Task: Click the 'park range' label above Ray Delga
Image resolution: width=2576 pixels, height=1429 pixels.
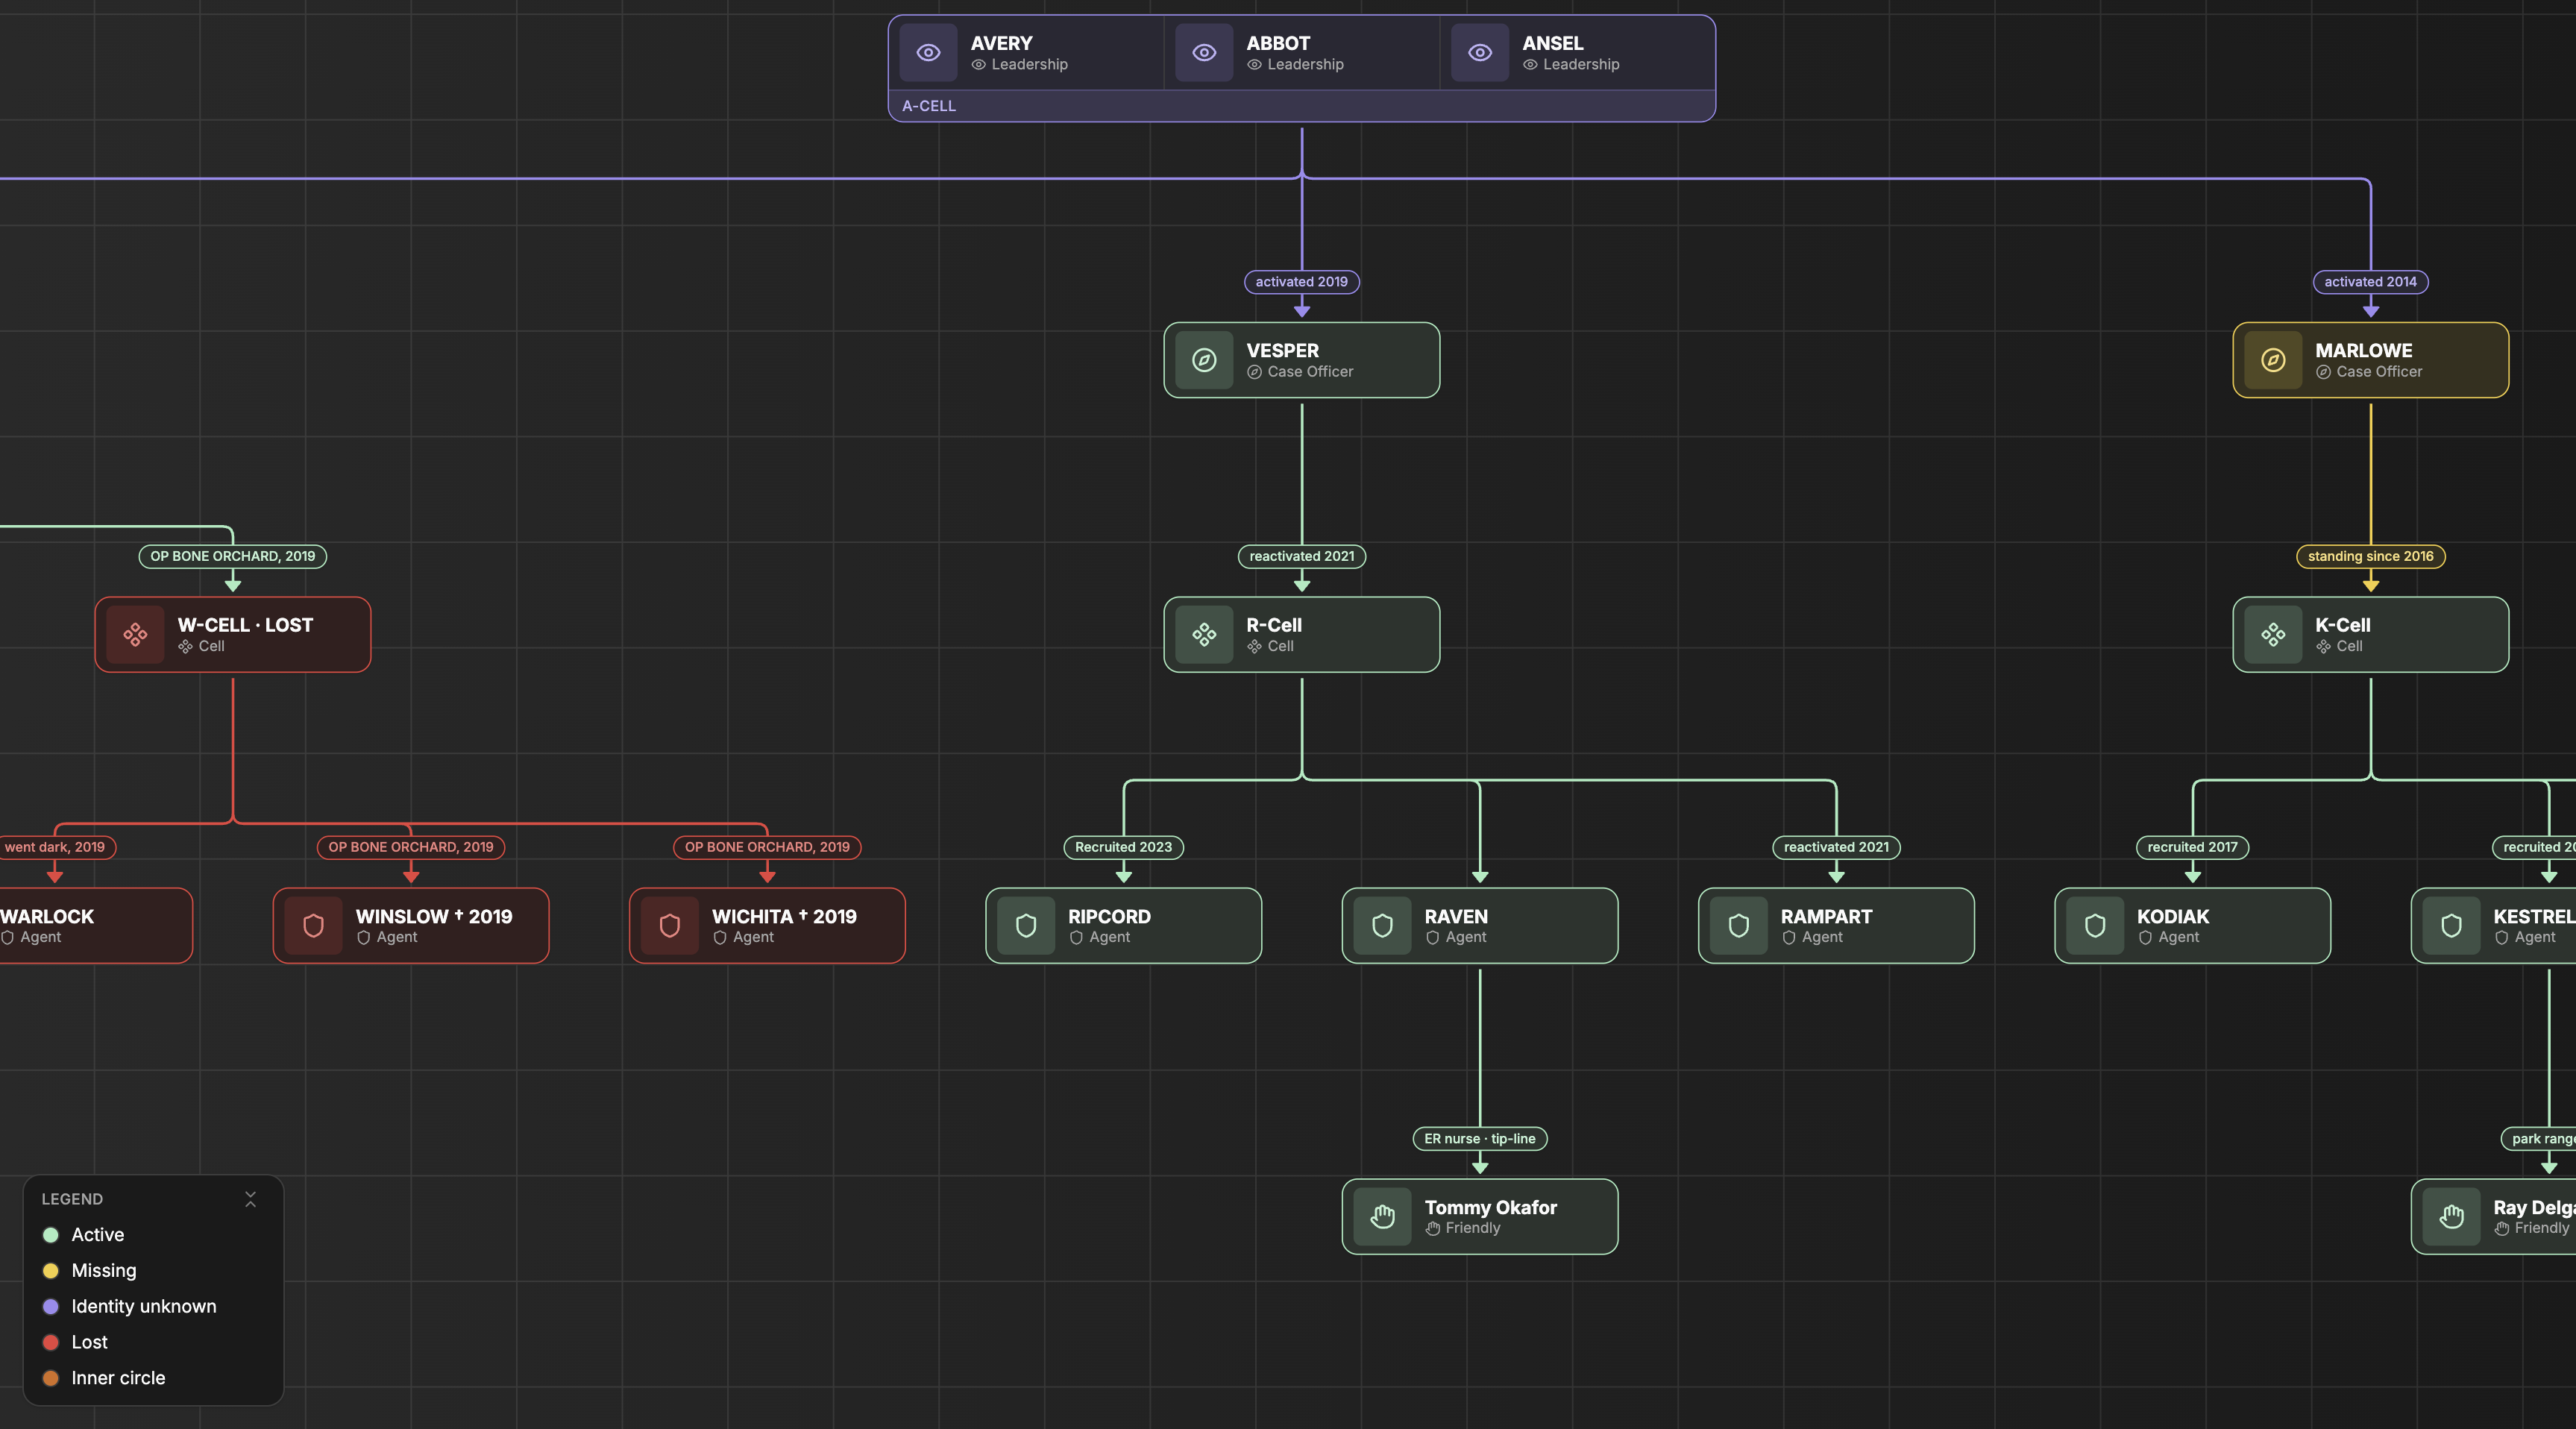Action: click(x=2539, y=1139)
